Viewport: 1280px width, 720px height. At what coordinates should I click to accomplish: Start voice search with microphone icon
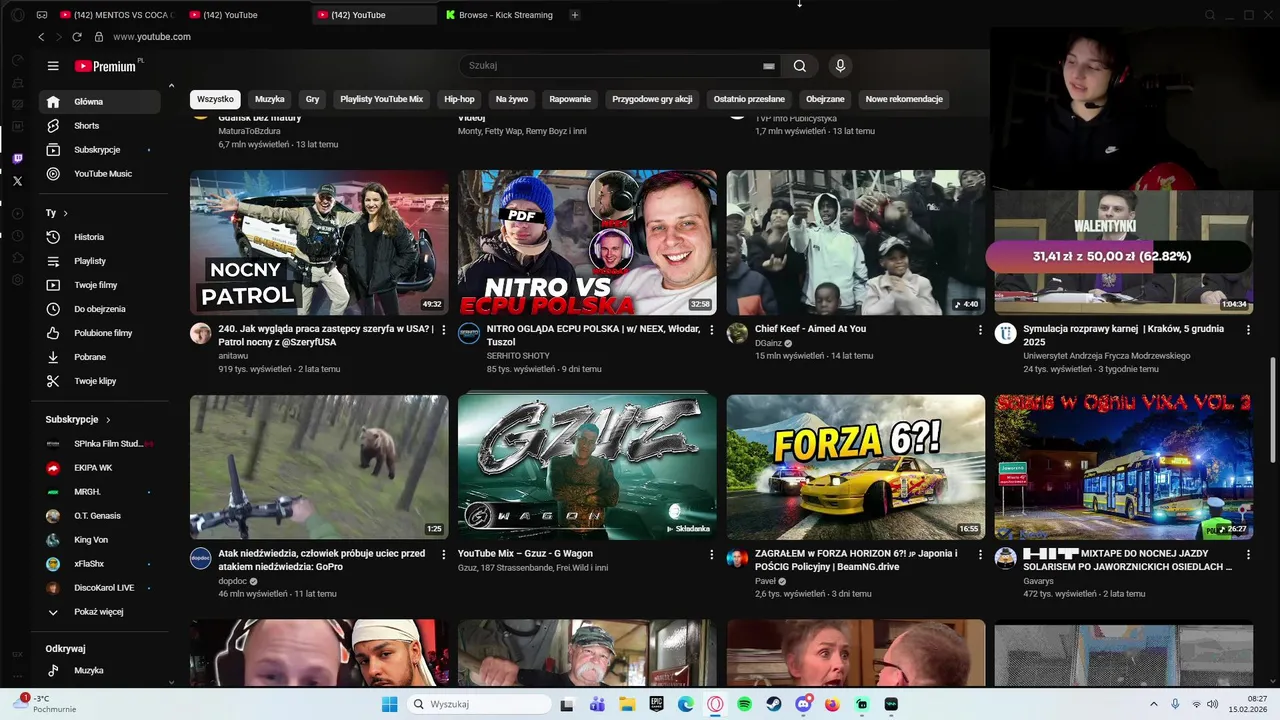(840, 66)
